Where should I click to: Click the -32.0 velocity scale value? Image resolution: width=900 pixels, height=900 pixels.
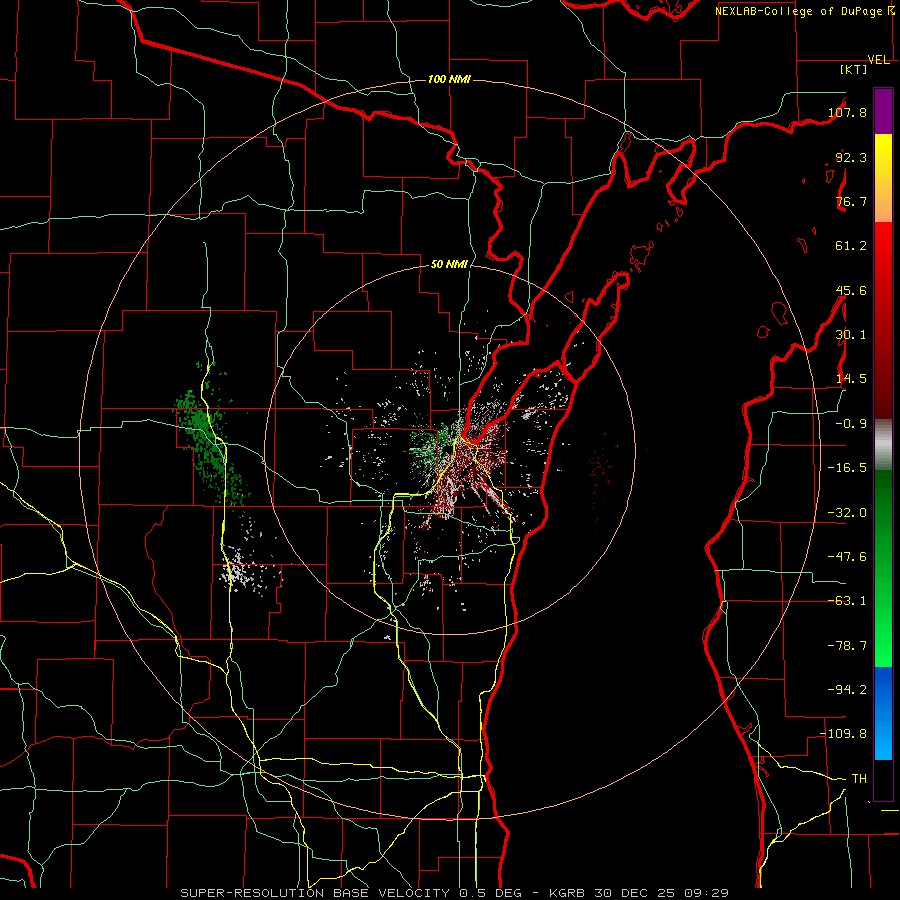[847, 513]
